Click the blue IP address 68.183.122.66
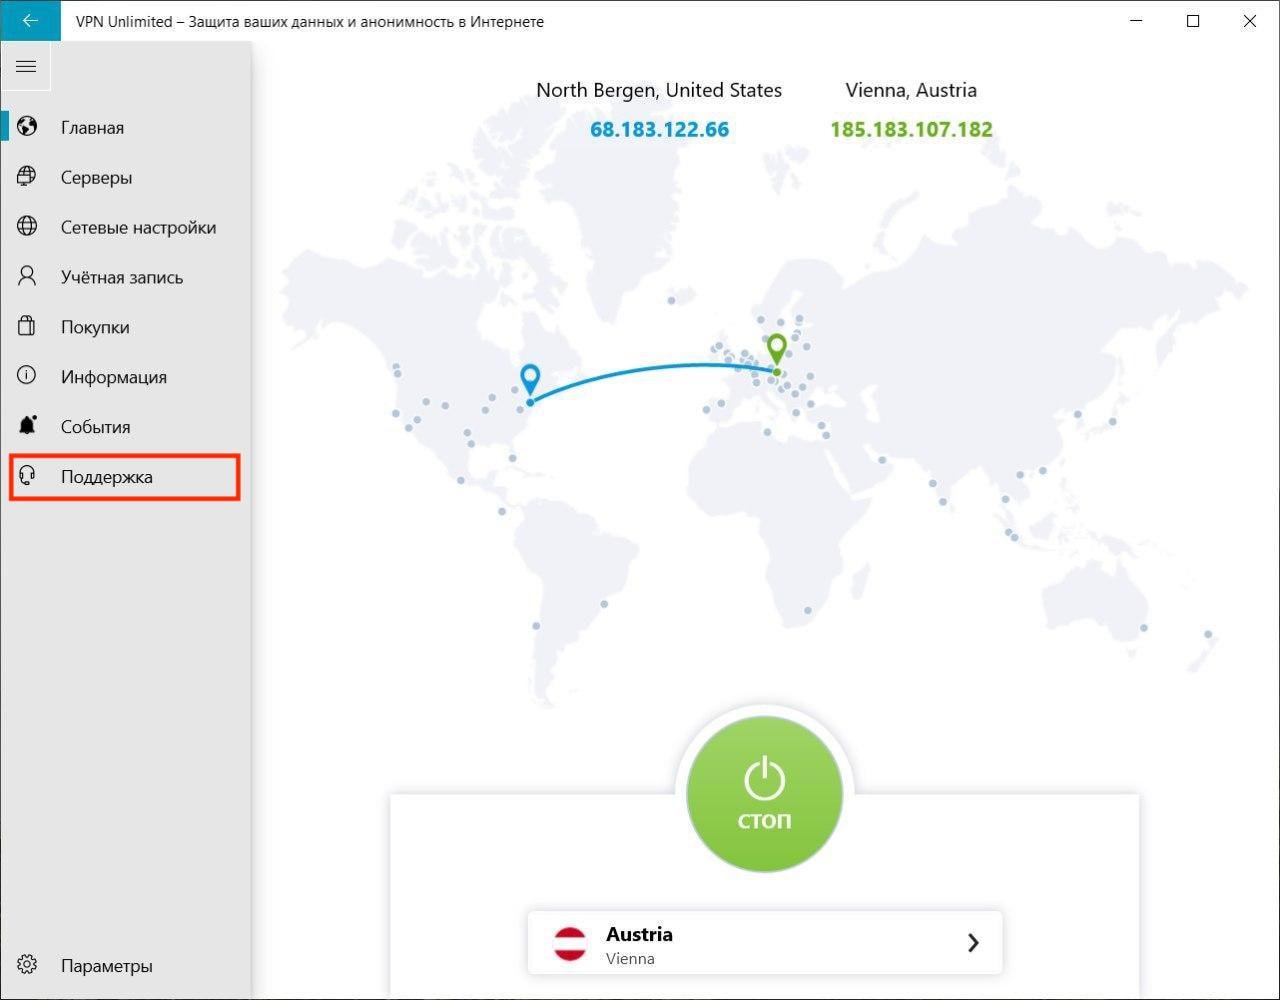The height and width of the screenshot is (1000, 1280). pyautogui.click(x=659, y=130)
